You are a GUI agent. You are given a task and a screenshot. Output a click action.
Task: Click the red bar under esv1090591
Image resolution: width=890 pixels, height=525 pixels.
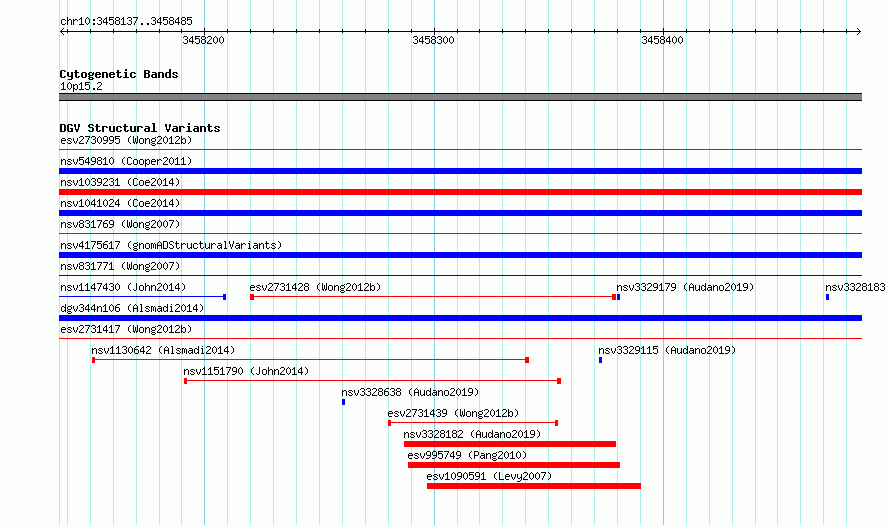pyautogui.click(x=534, y=486)
